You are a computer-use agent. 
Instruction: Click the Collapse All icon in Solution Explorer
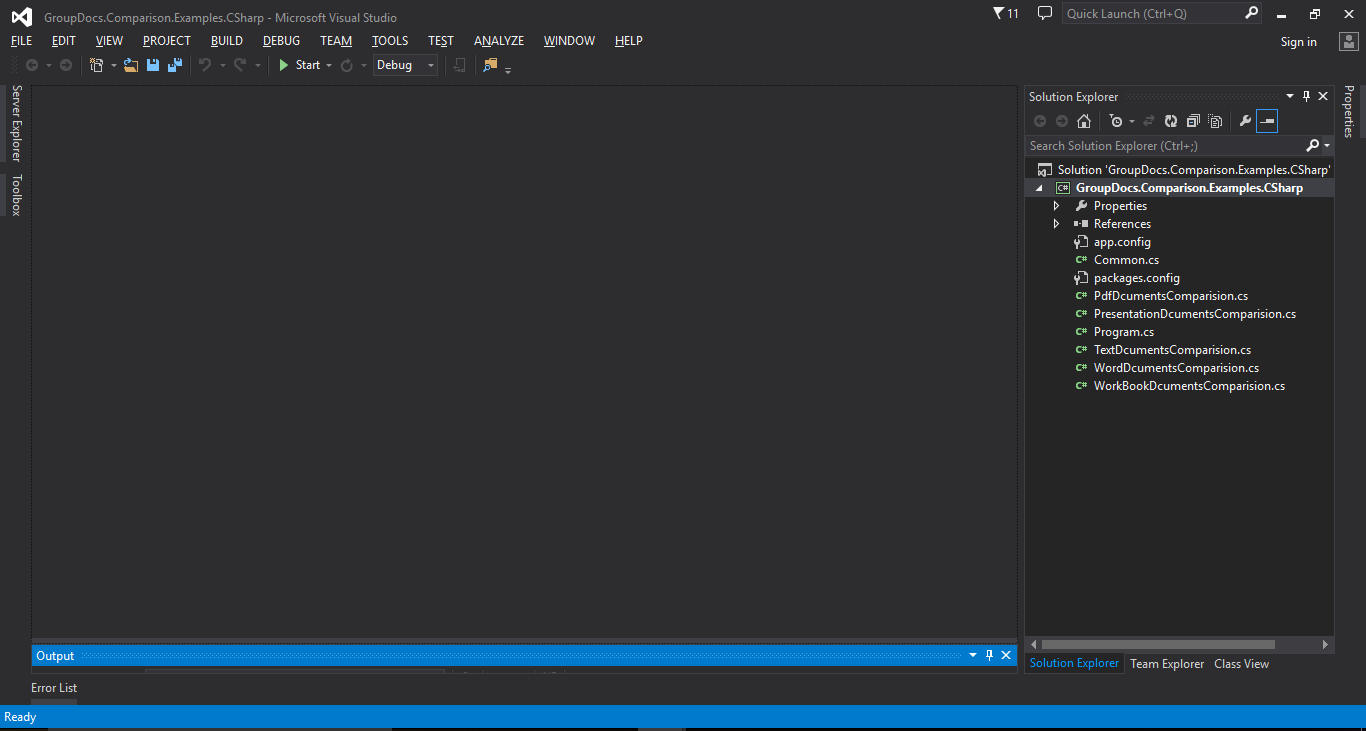tap(1193, 121)
